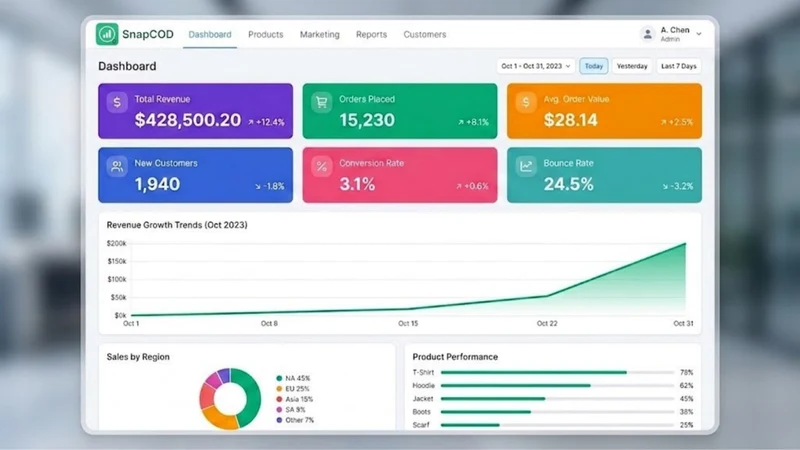The height and width of the screenshot is (450, 800).
Task: Click the up arrow beside +12.4%
Action: (251, 122)
